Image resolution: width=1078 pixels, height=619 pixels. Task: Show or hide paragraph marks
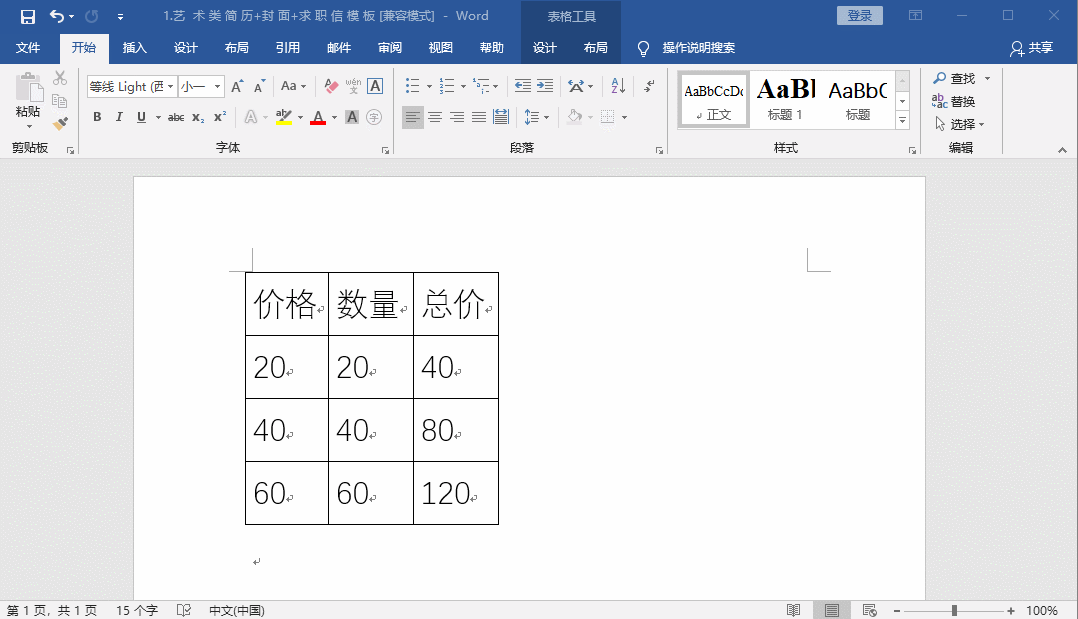(649, 86)
